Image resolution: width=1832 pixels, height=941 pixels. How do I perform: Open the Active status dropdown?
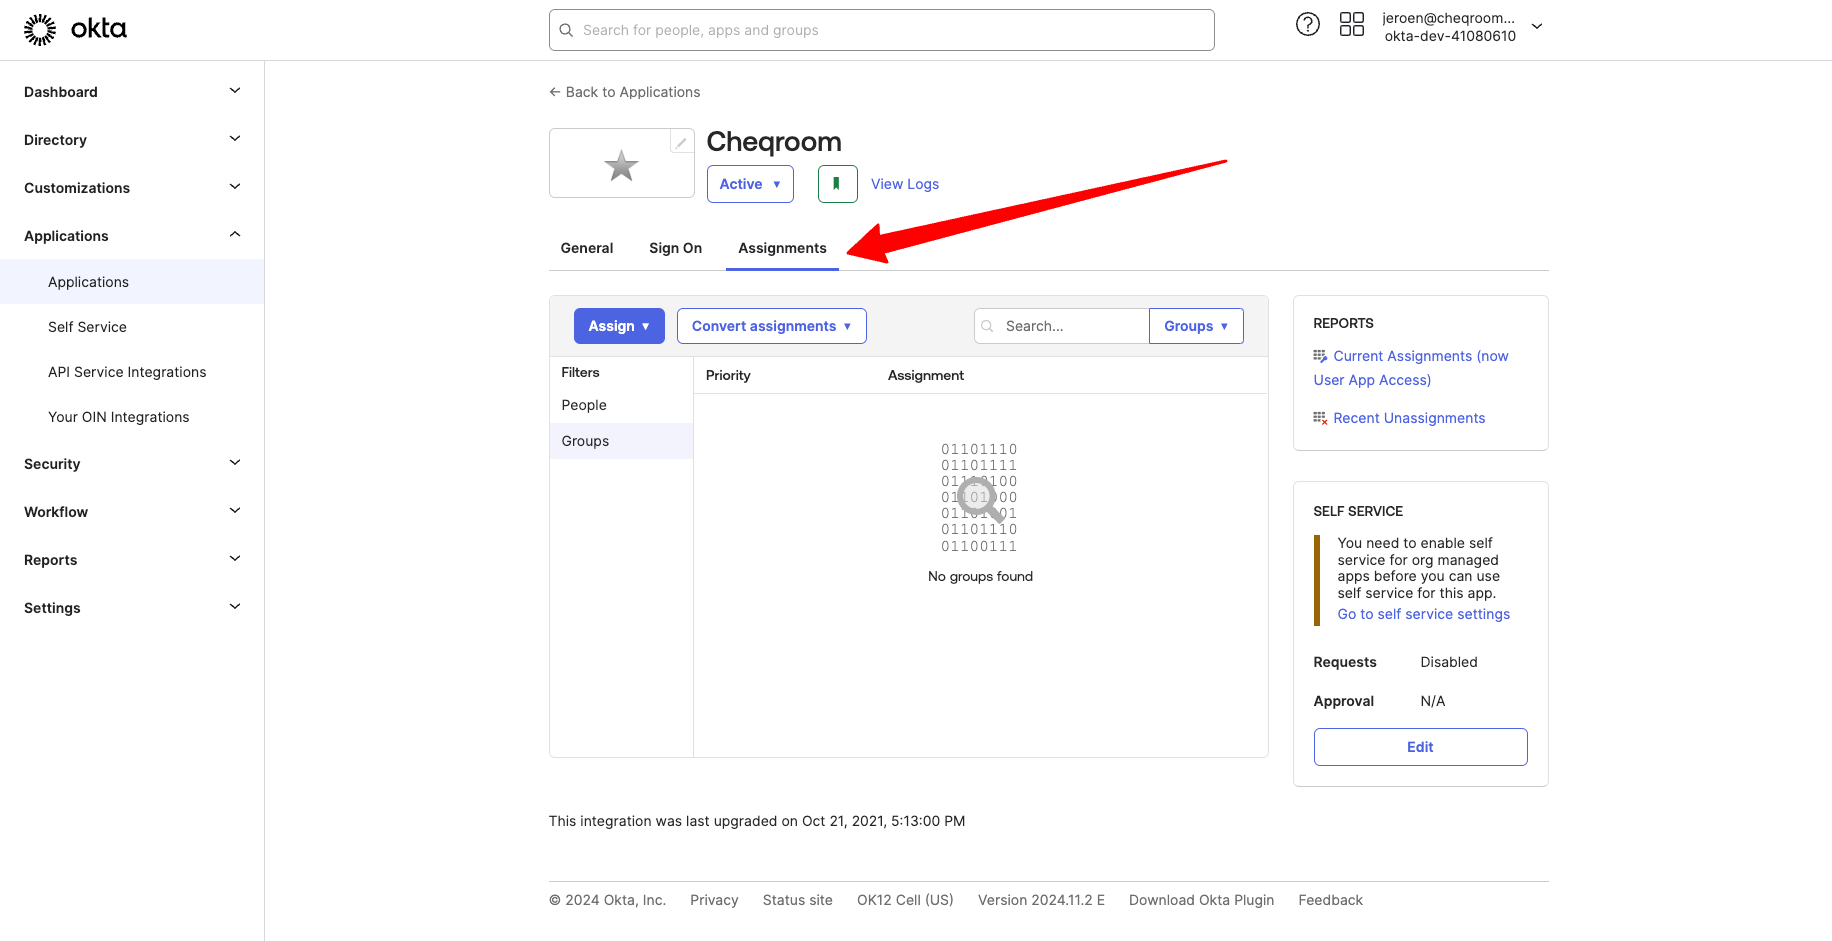(750, 184)
